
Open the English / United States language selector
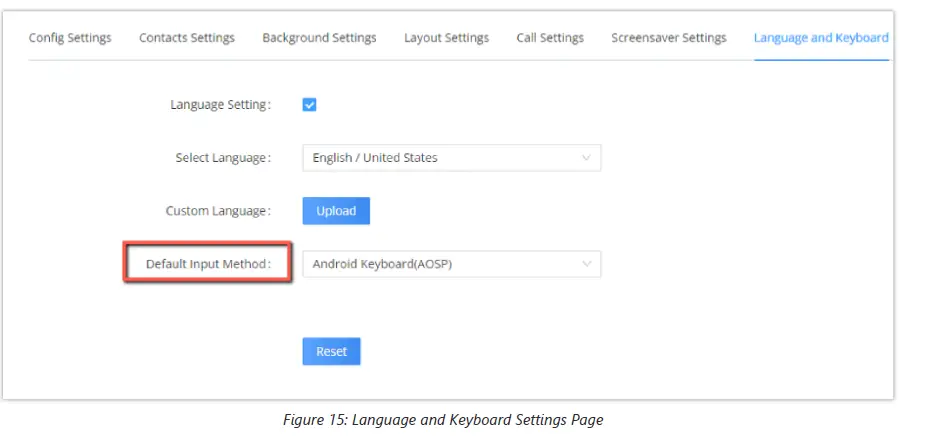440,158
